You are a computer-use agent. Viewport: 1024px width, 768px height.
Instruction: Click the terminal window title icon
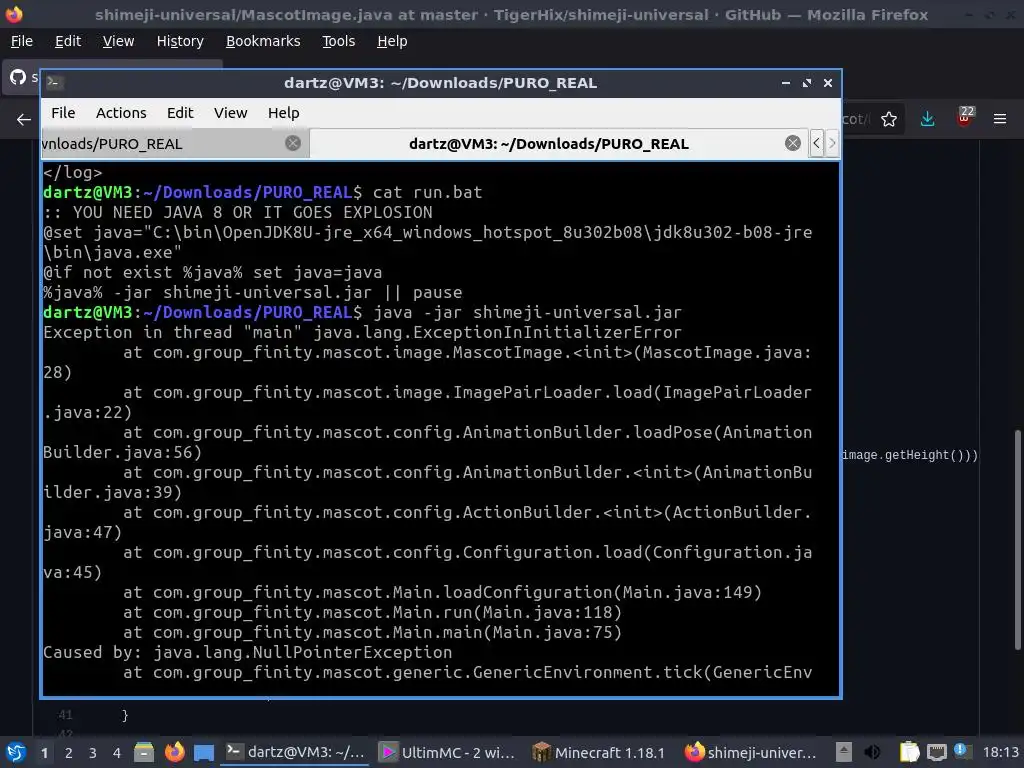point(54,82)
